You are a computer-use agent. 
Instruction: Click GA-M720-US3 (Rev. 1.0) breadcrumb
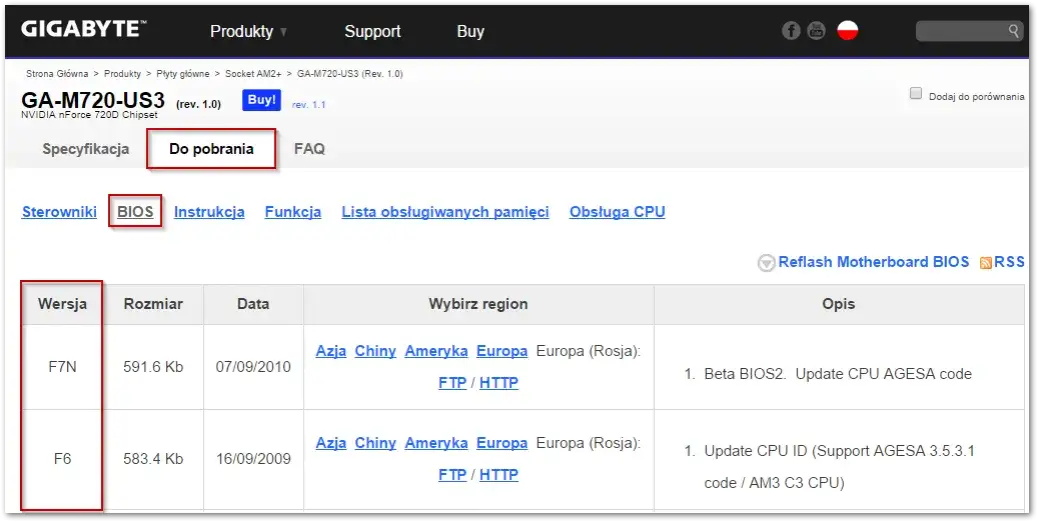point(350,73)
